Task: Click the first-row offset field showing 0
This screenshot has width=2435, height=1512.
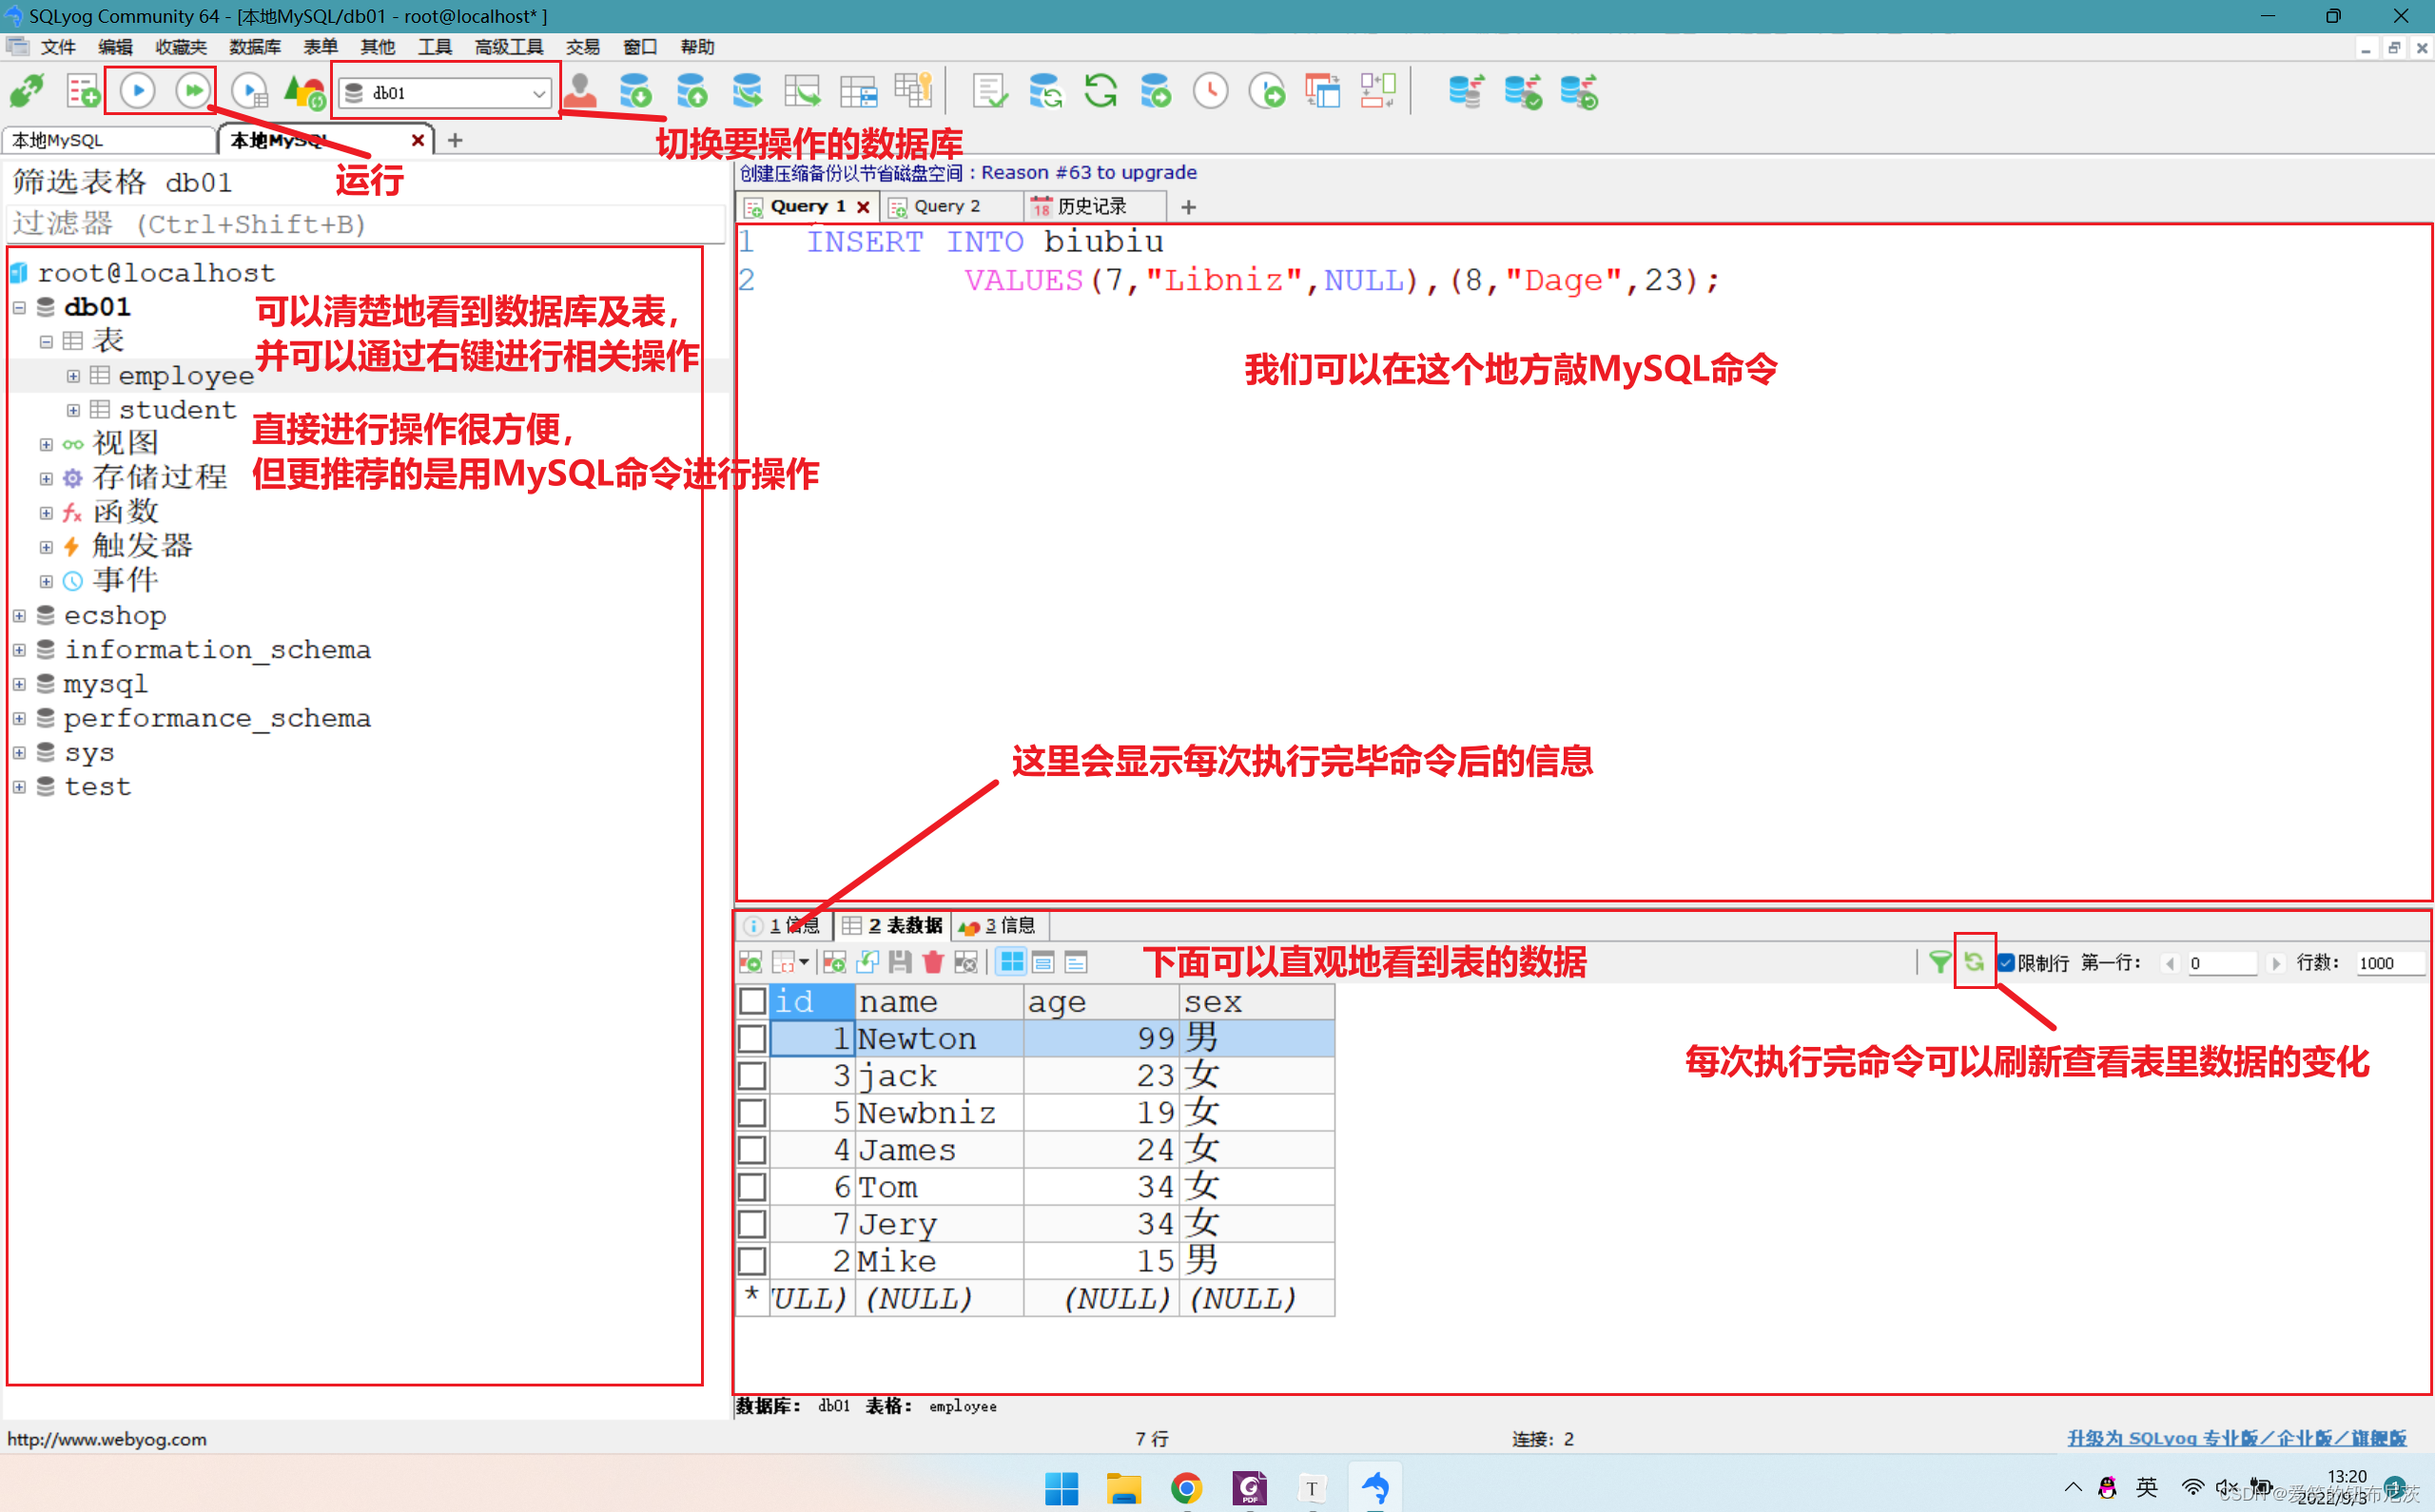Action: coord(2221,963)
